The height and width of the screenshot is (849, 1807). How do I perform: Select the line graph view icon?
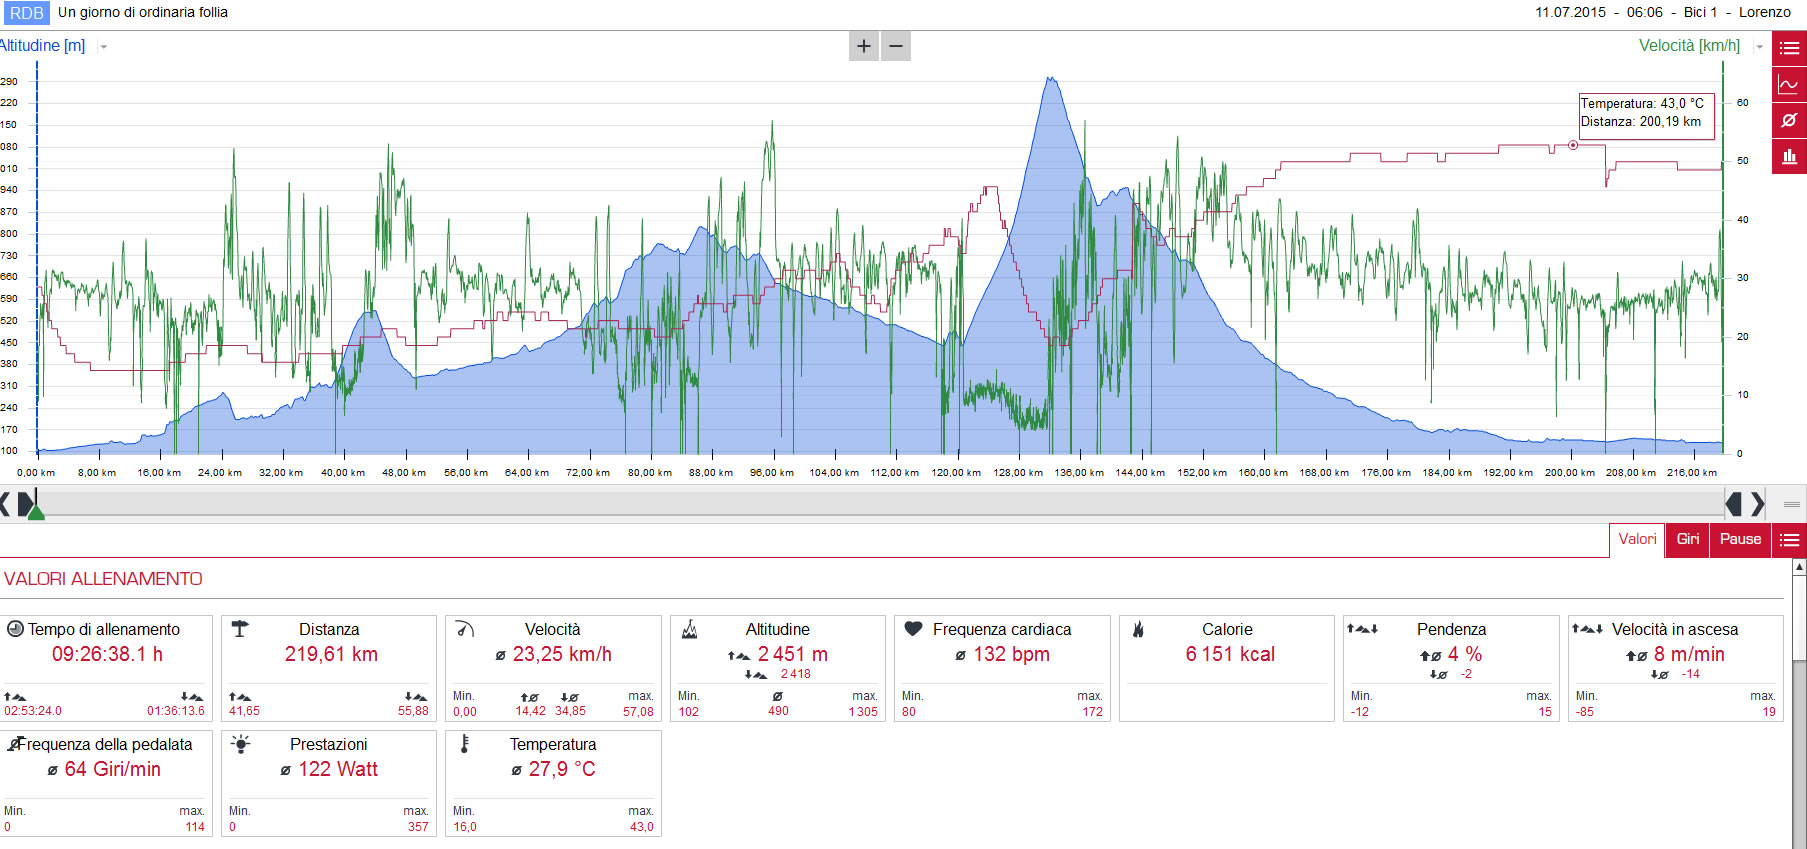point(1789,85)
